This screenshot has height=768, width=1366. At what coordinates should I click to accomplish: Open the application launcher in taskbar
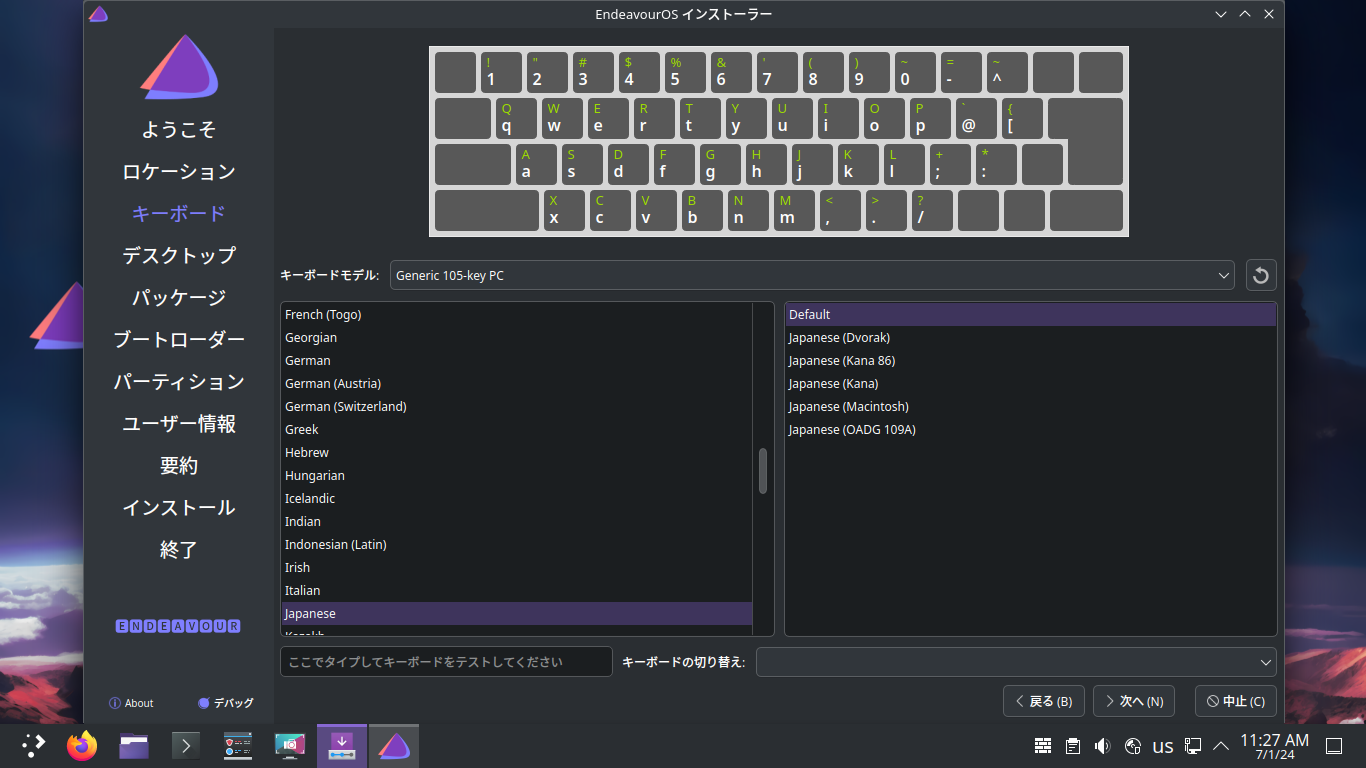(33, 745)
